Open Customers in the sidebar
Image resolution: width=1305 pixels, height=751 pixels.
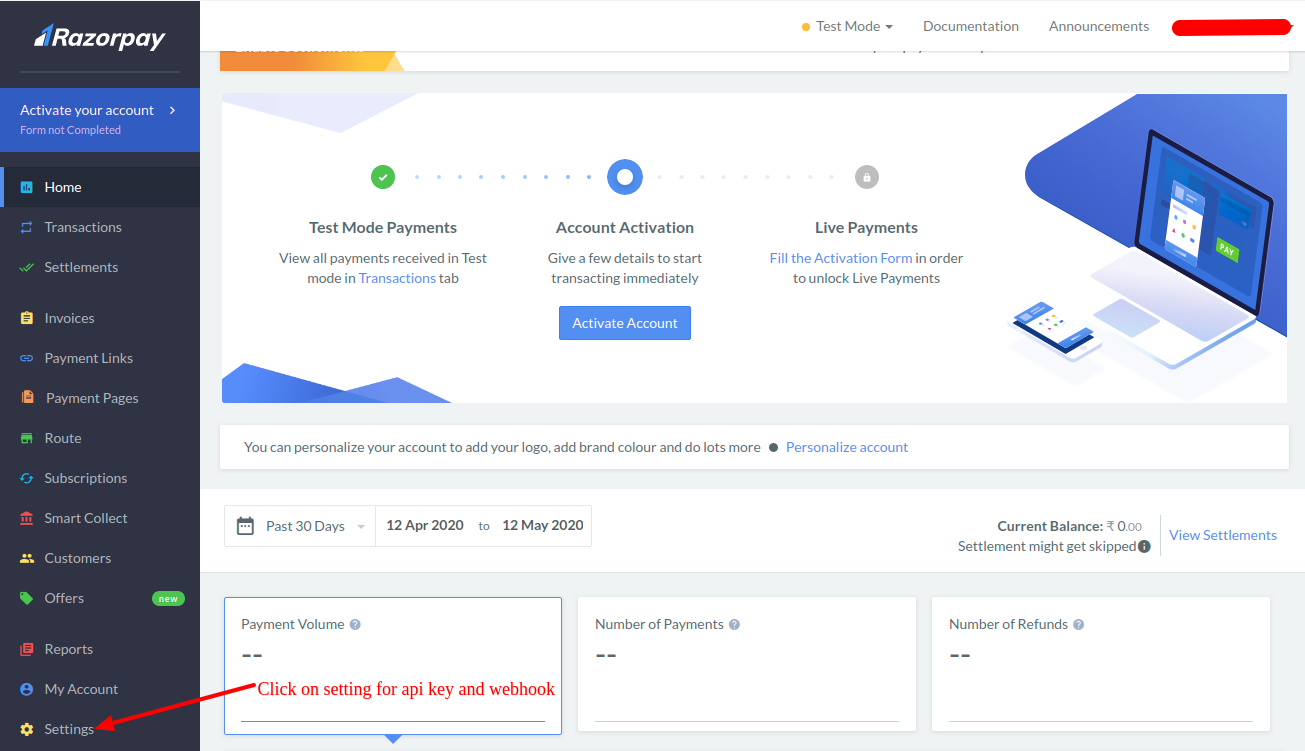[x=100, y=558]
